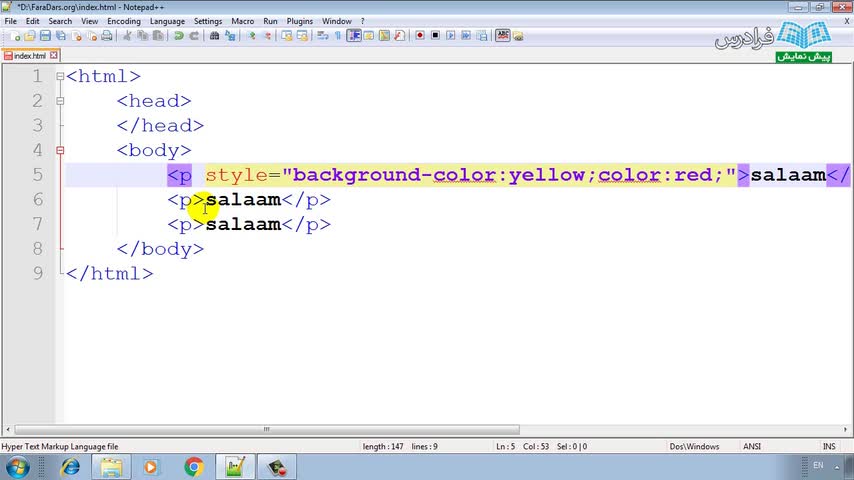Close the index.html tab with its red X

(53, 56)
